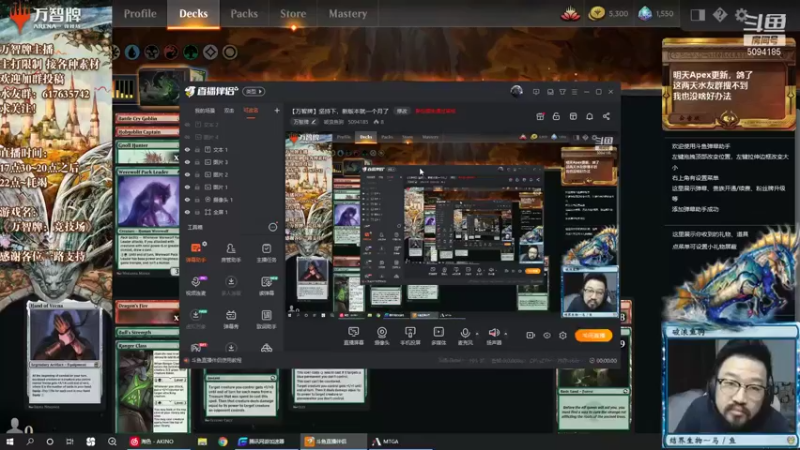The image size is (800, 450).
Task: Switch to the Decks tab in Arena
Action: (x=193, y=13)
